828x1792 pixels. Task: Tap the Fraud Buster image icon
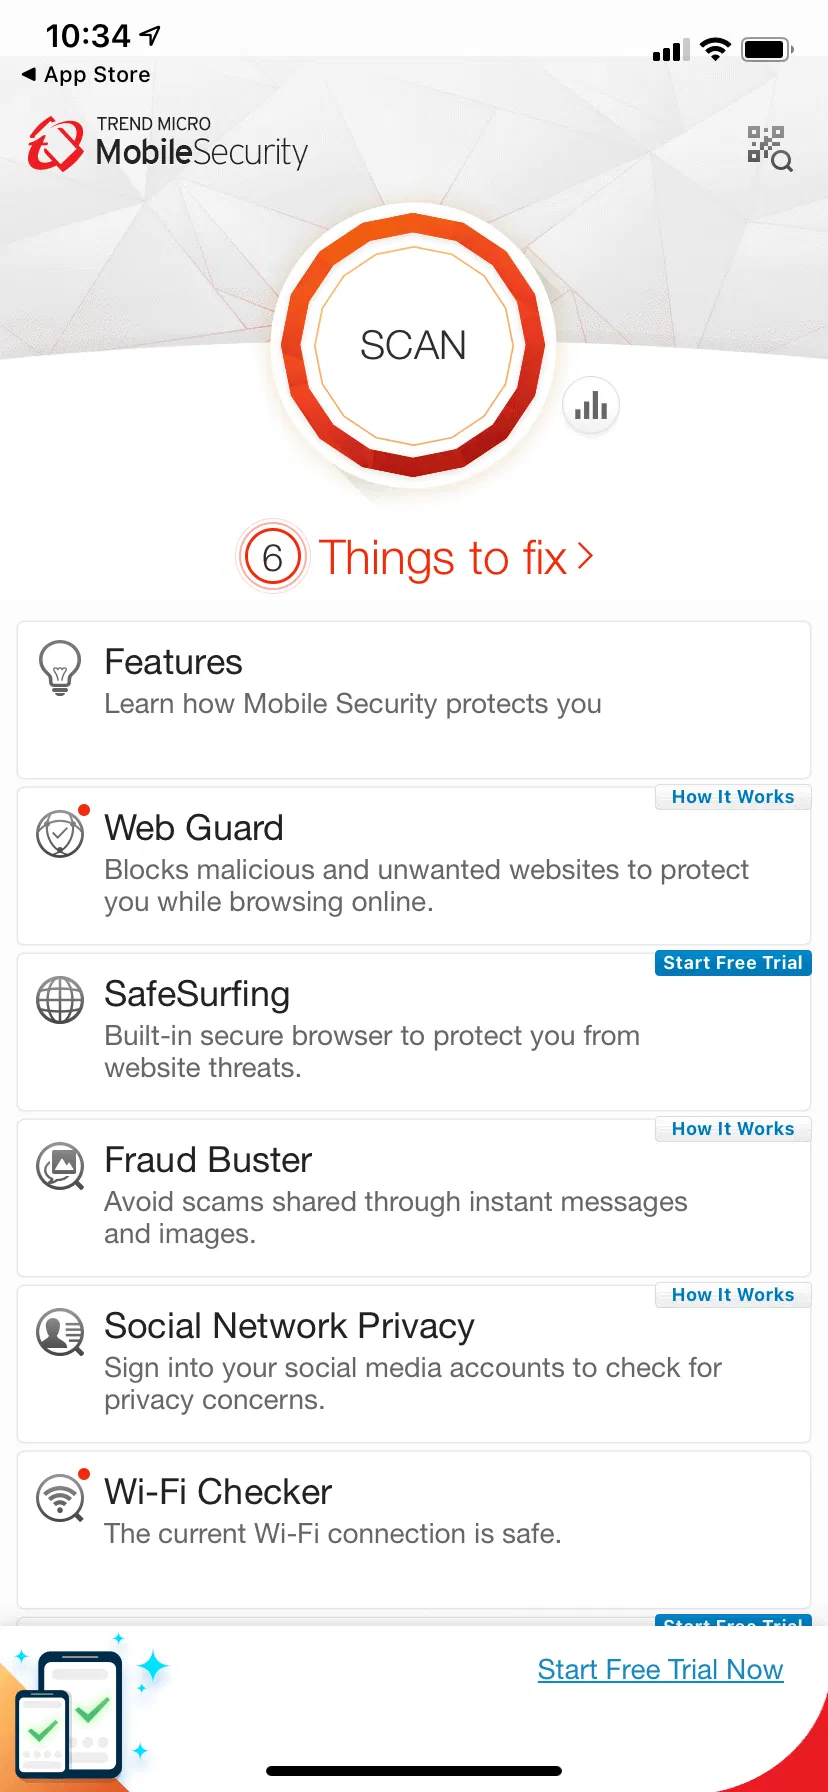[60, 1165]
